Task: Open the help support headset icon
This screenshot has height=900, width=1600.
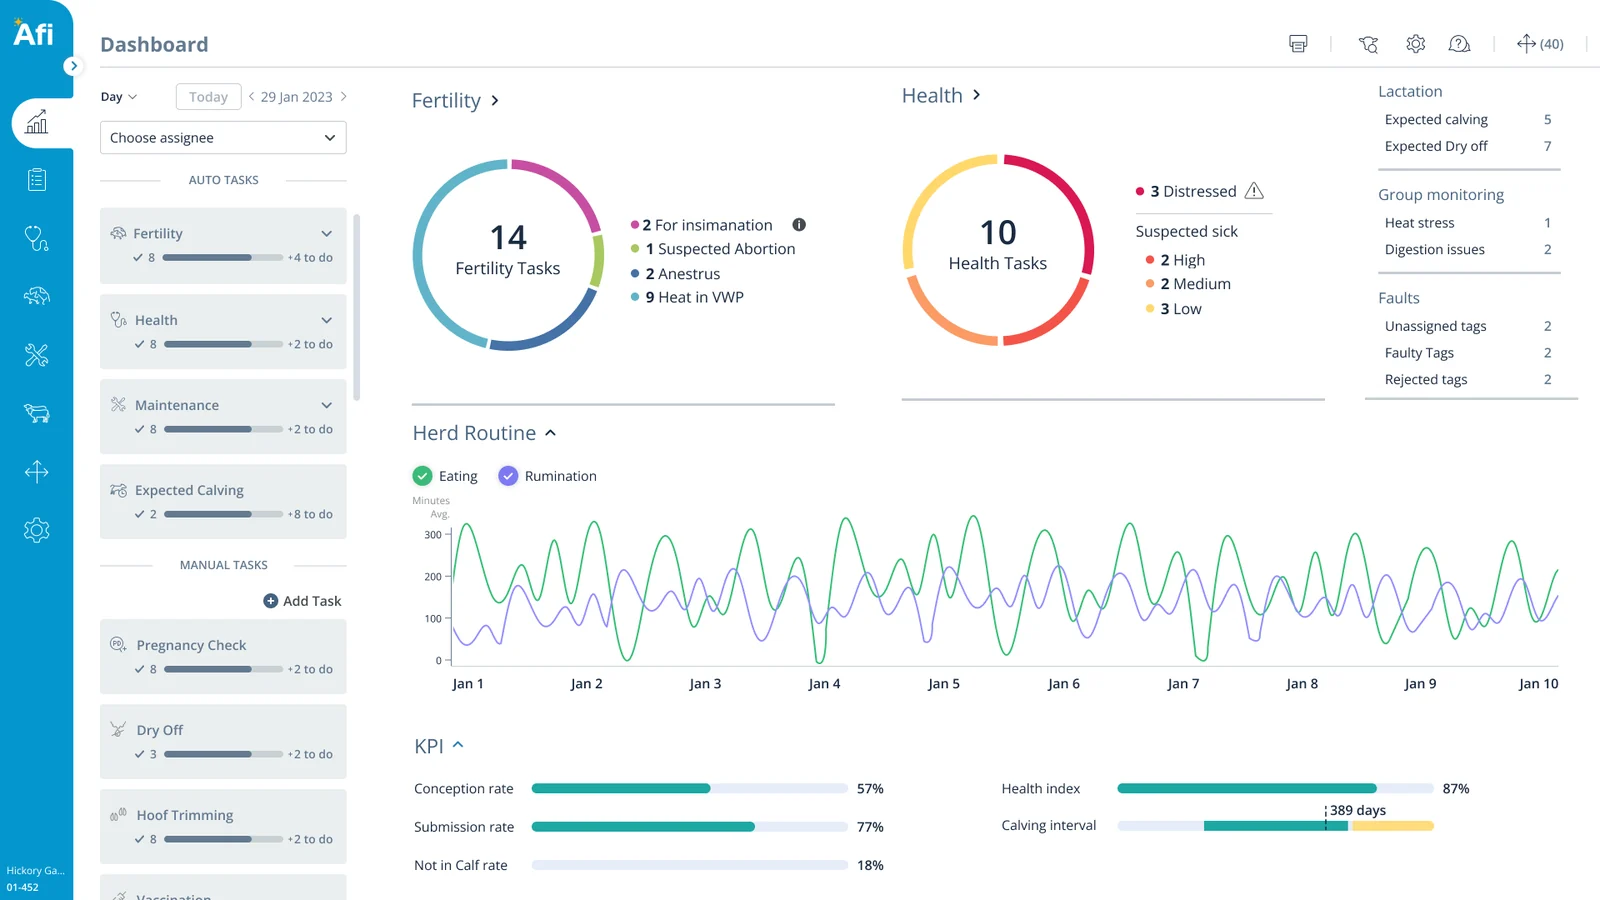Action: 1460,43
